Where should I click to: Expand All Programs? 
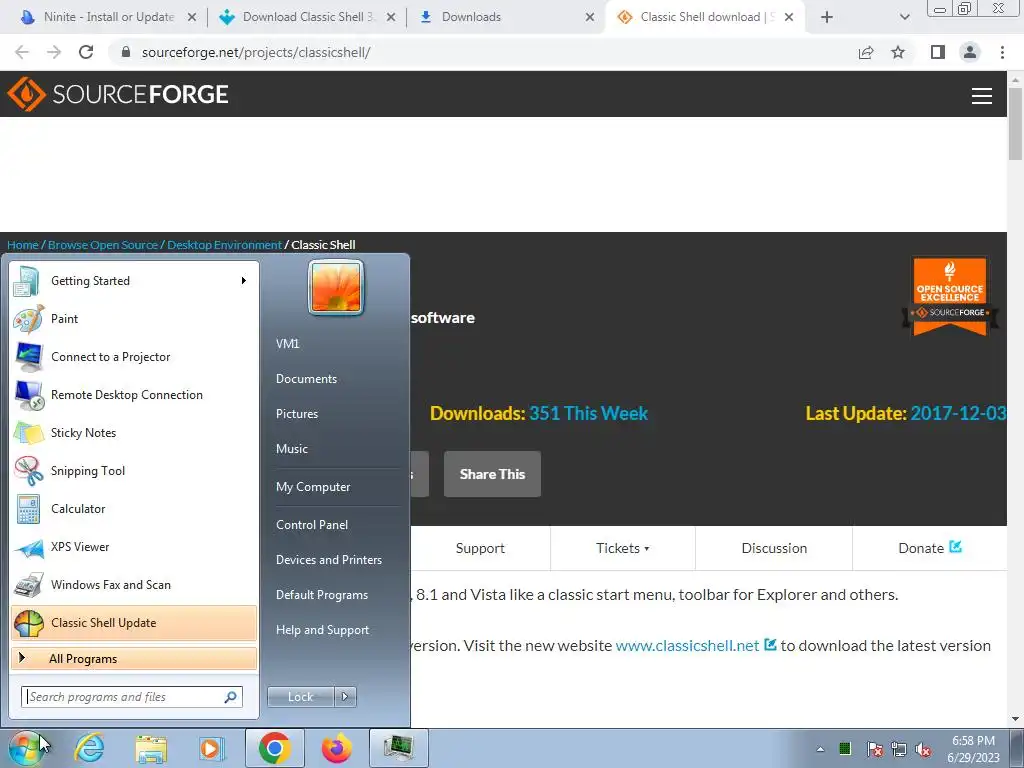[134, 659]
